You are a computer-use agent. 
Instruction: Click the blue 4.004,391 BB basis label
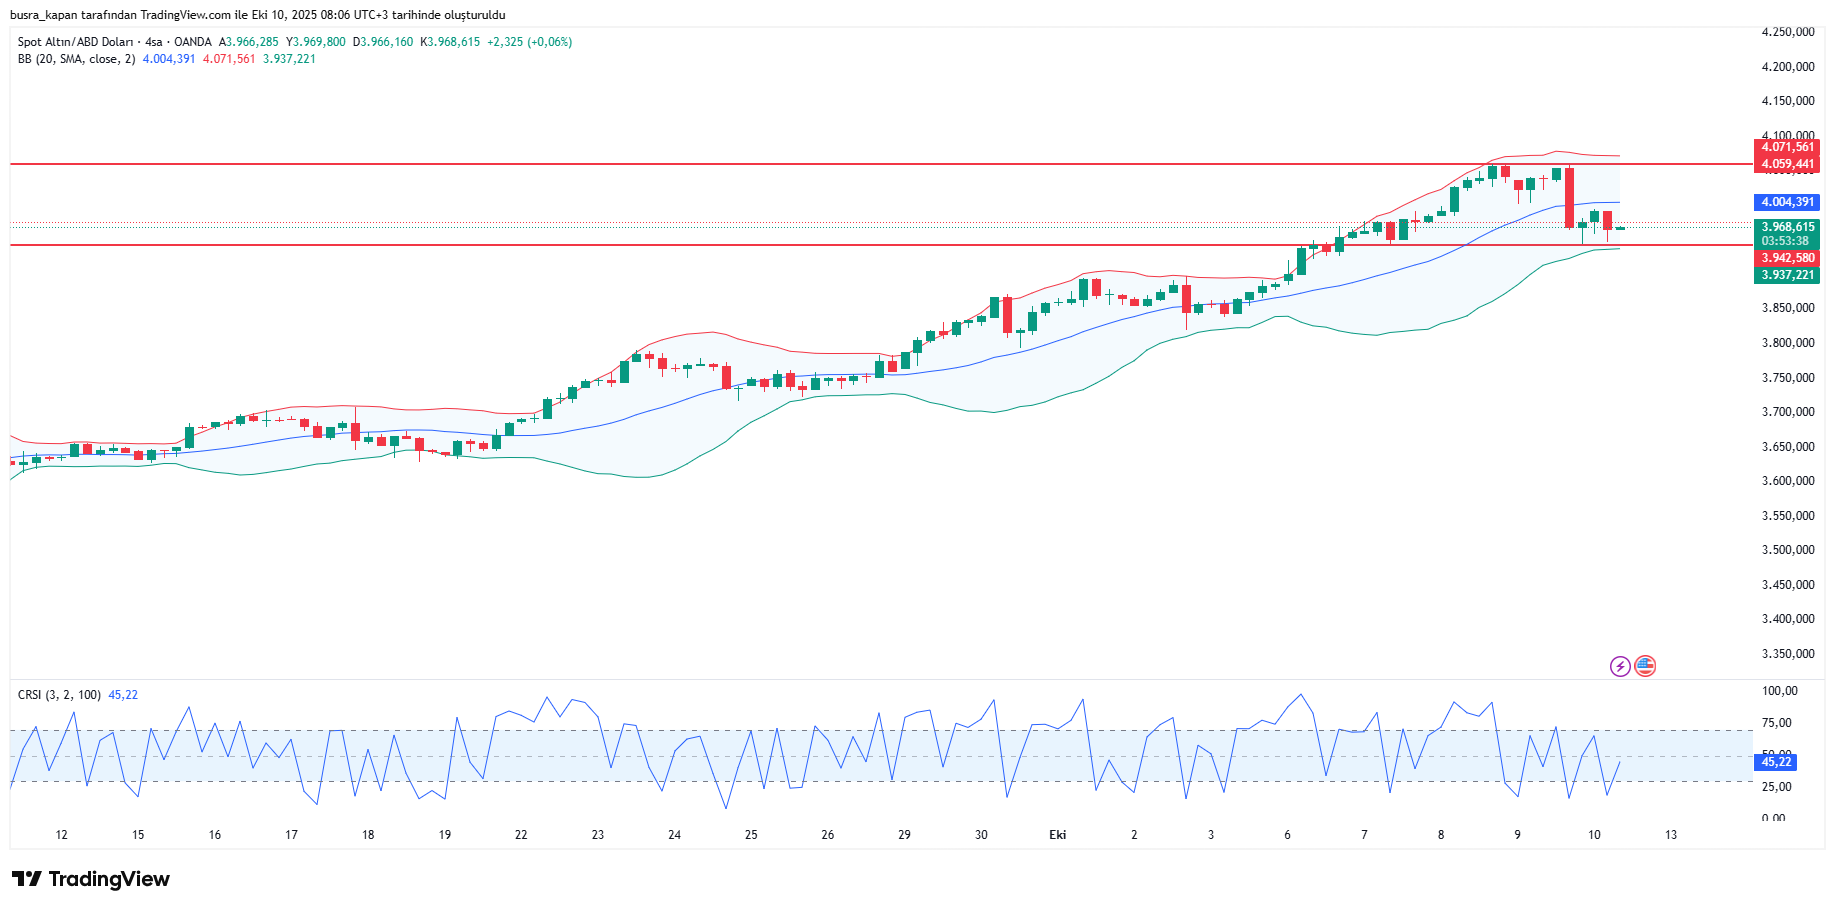[1787, 202]
